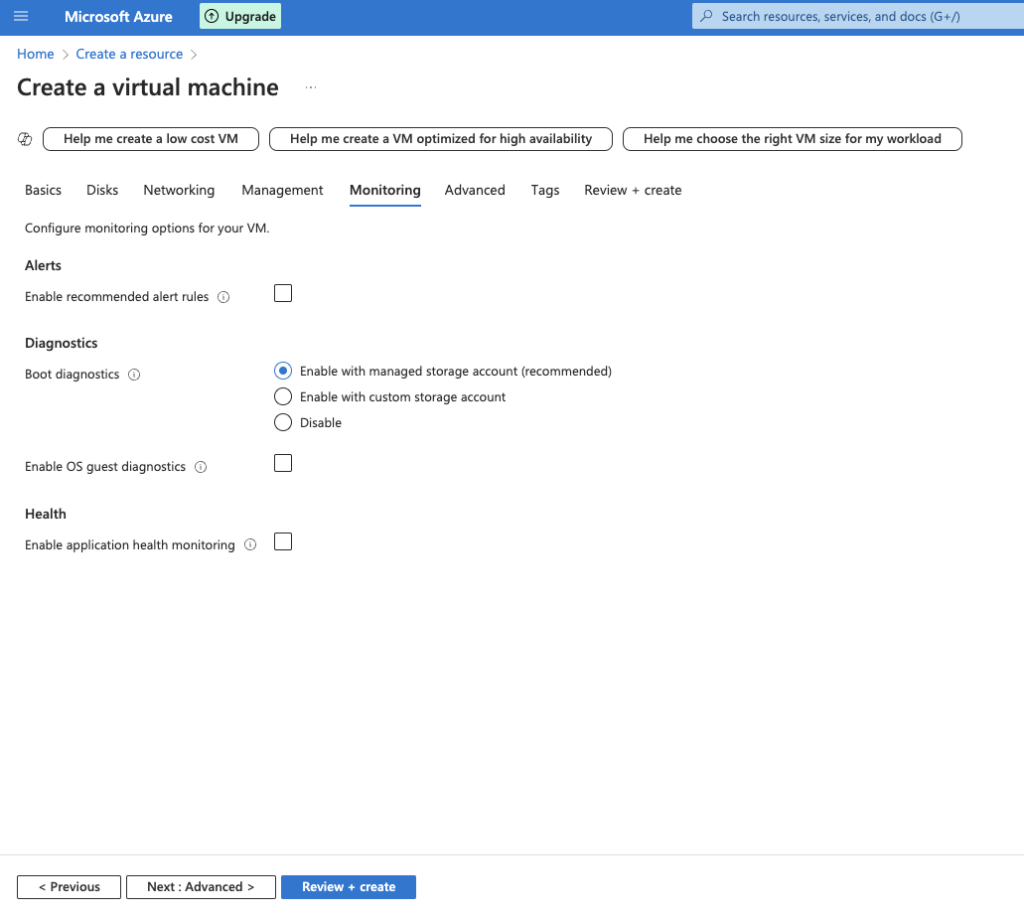Viewport: 1024px width, 916px height.
Task: Go to Home breadcrumb link
Action: pyautogui.click(x=35, y=54)
